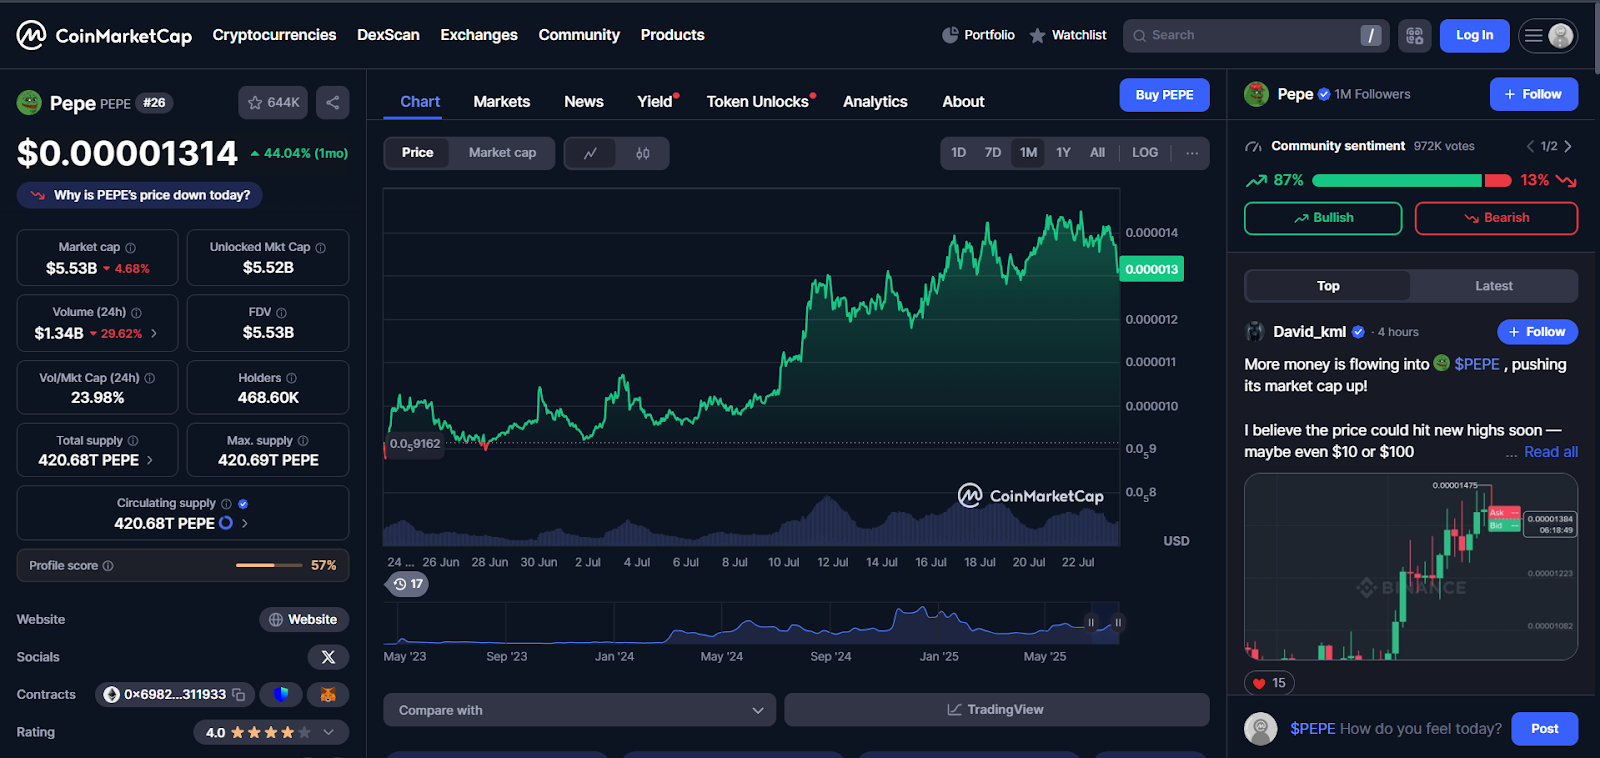
Task: Add PEPE to watchlist via 644K star
Action: click(x=273, y=102)
